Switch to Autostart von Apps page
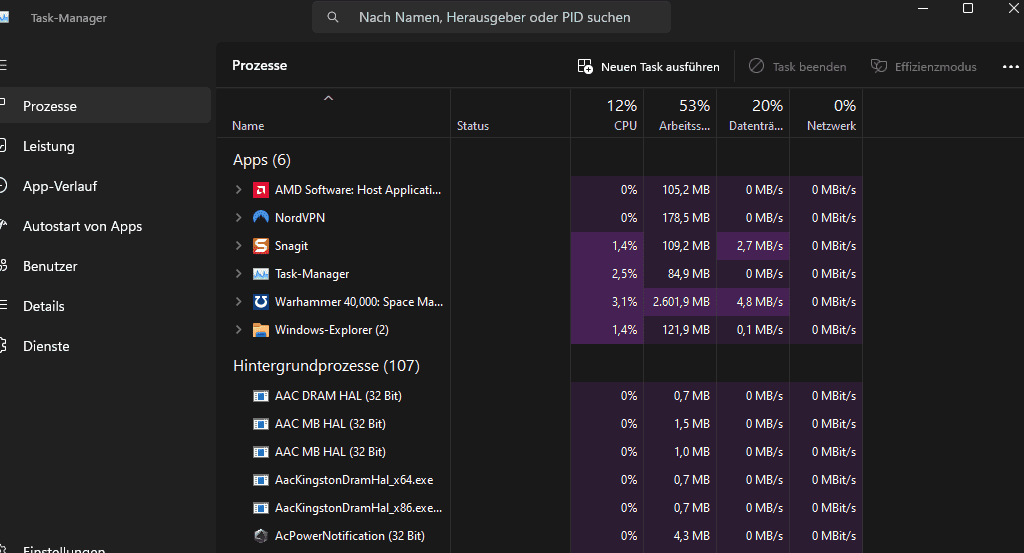Image resolution: width=1024 pixels, height=553 pixels. click(82, 226)
